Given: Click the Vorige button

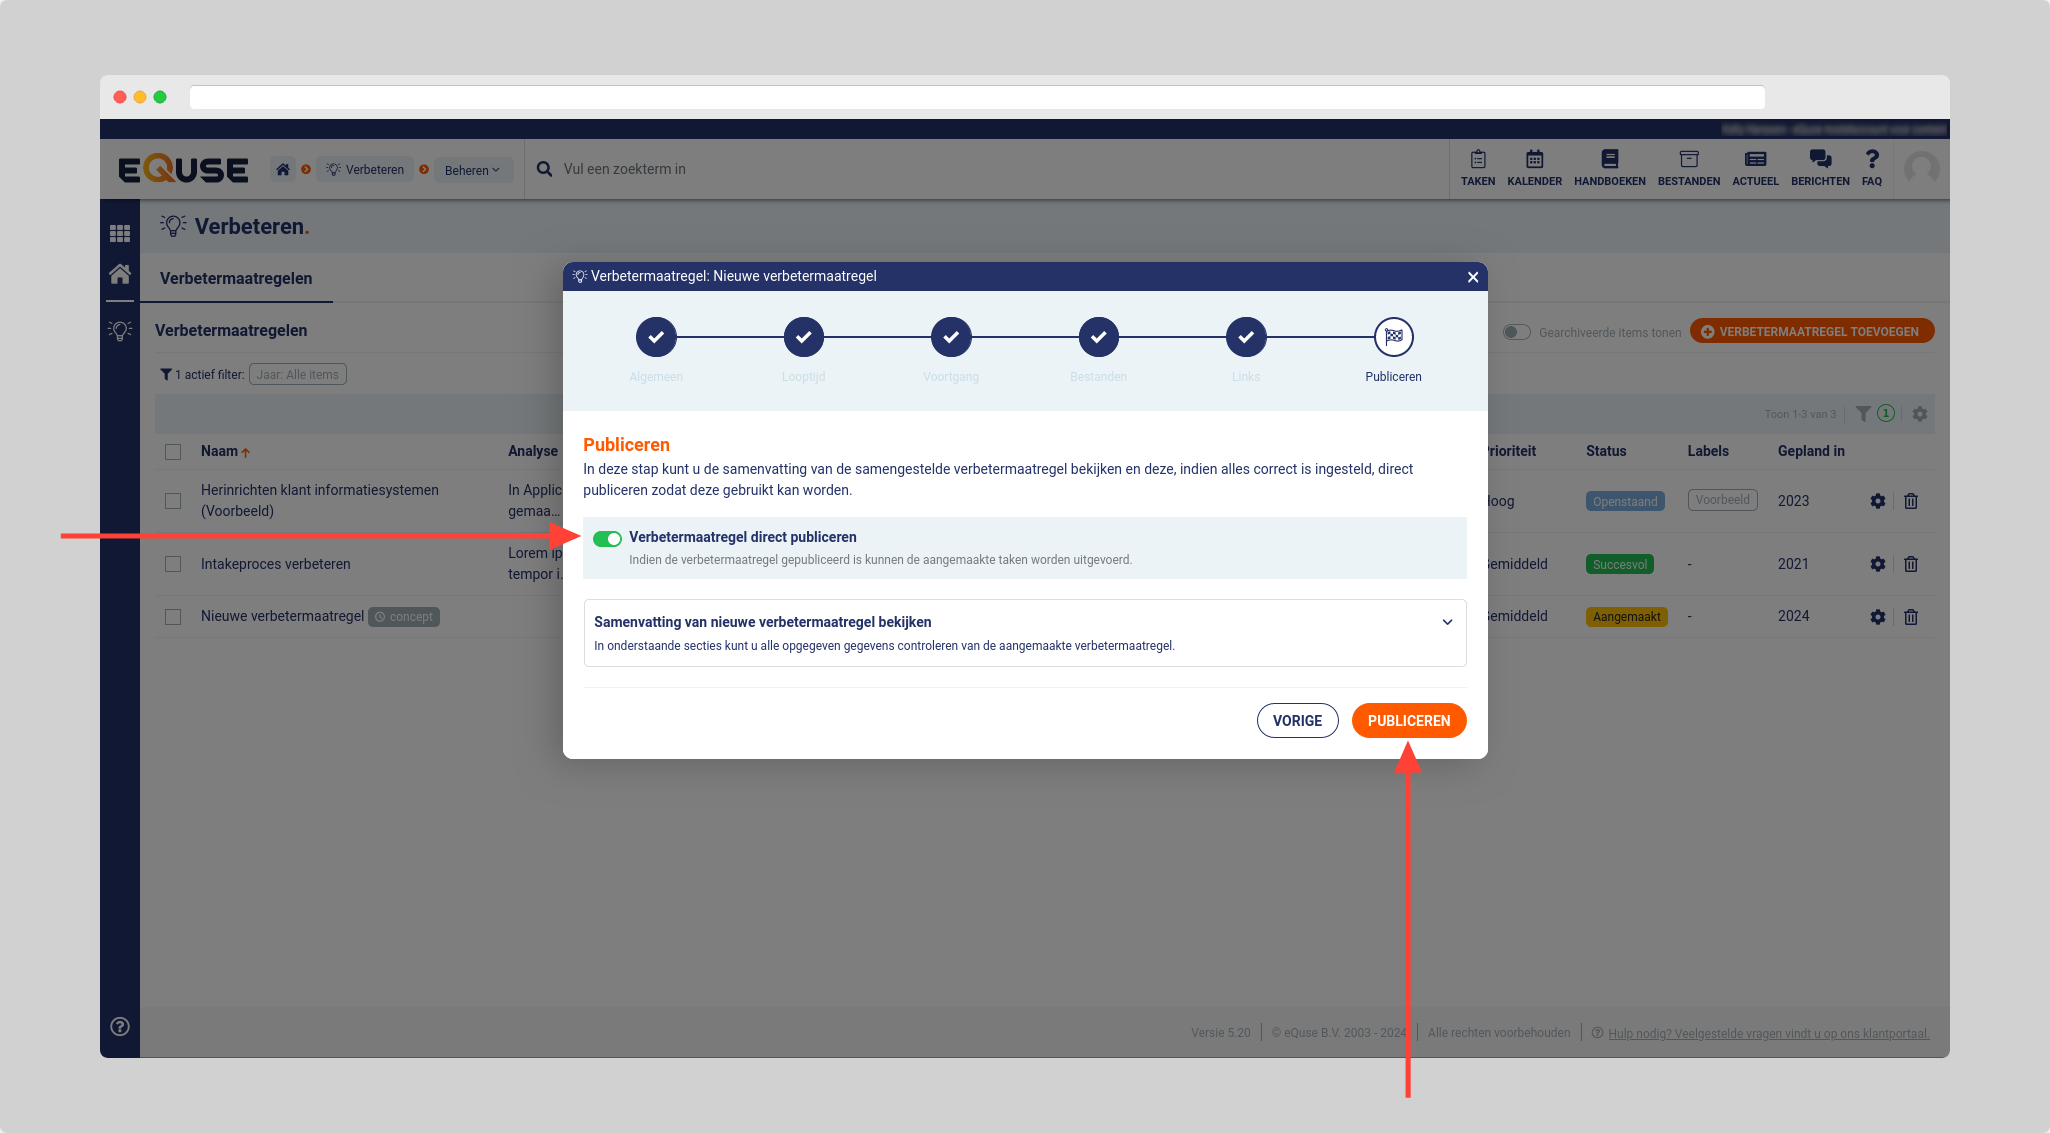Looking at the screenshot, I should [1297, 721].
